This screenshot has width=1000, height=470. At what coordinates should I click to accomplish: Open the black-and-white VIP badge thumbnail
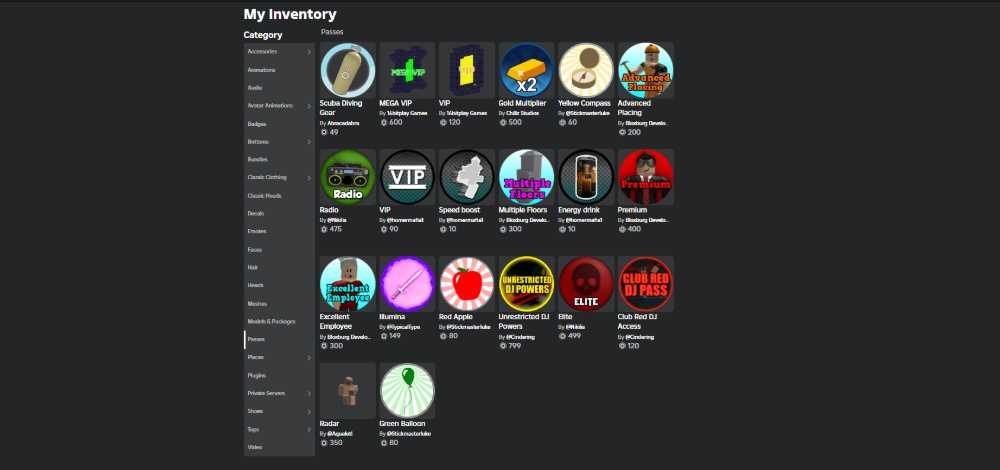click(x=408, y=177)
